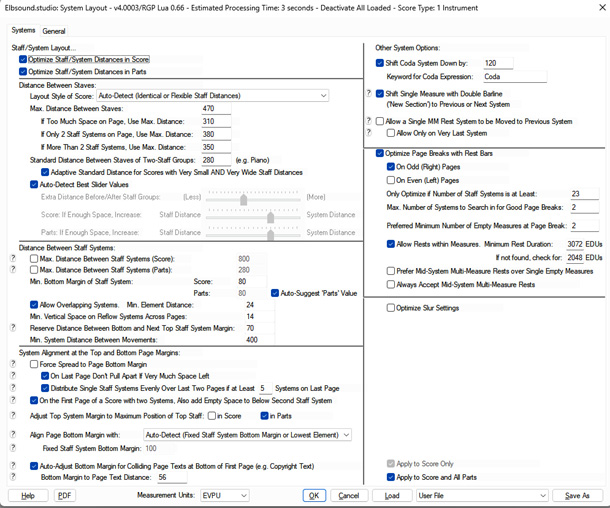Switch to the General tab

point(54,31)
